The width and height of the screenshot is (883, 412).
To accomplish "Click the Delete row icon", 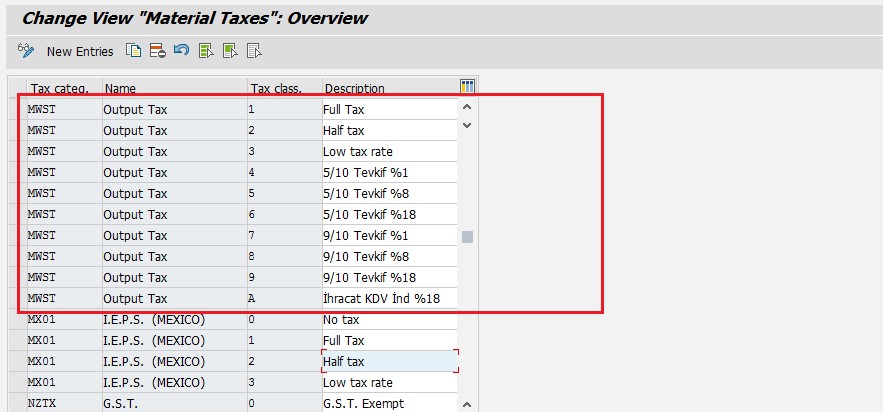I will click(x=157, y=50).
